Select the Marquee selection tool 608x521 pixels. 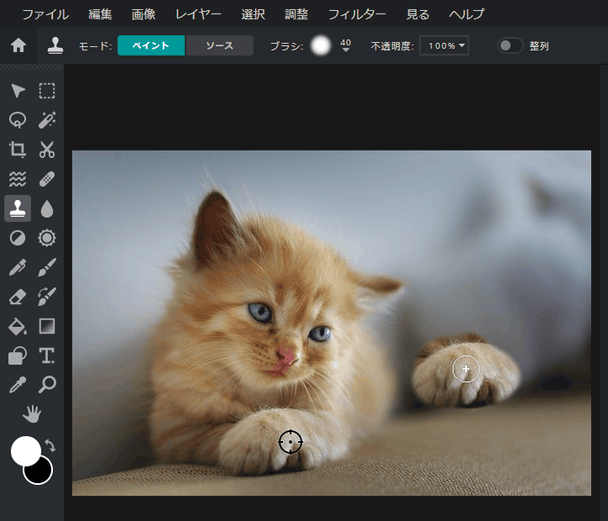(47, 91)
